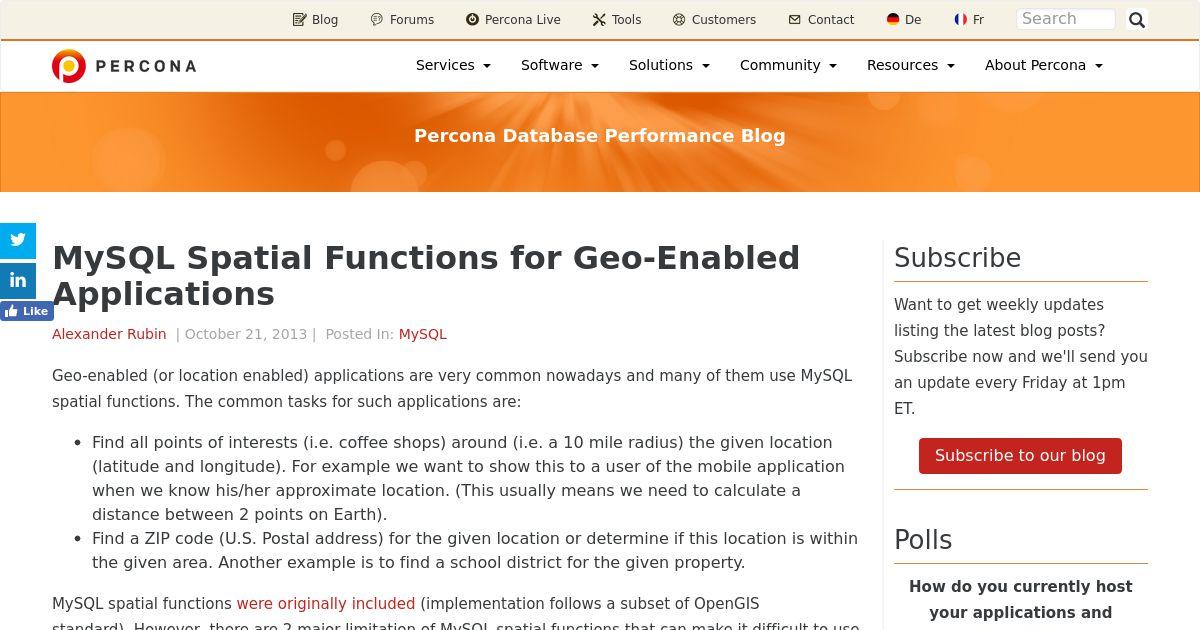Open the MySQL category link

423,334
